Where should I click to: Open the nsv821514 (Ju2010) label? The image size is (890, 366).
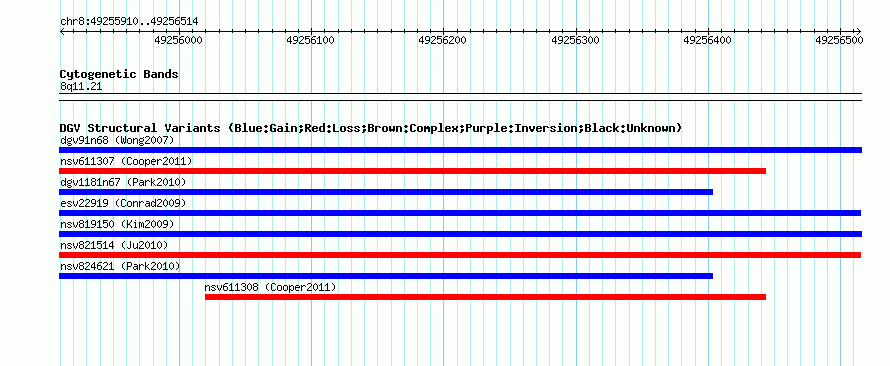coord(114,245)
